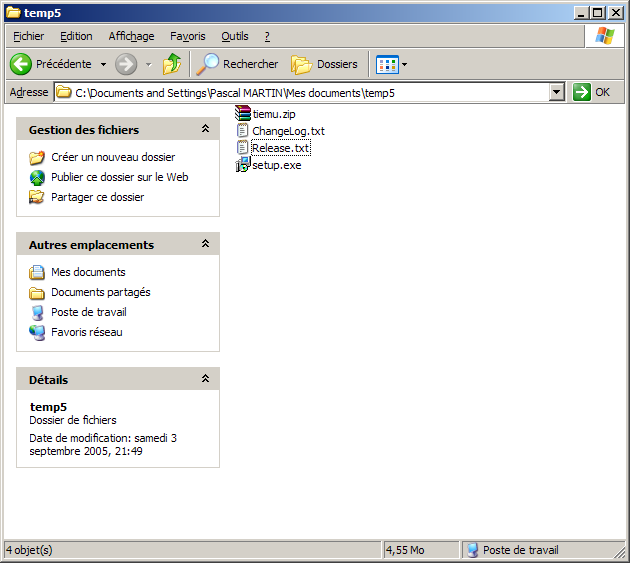The image size is (630, 563).
Task: Collapse the Gestion des fichiers panel
Action: coord(205,129)
